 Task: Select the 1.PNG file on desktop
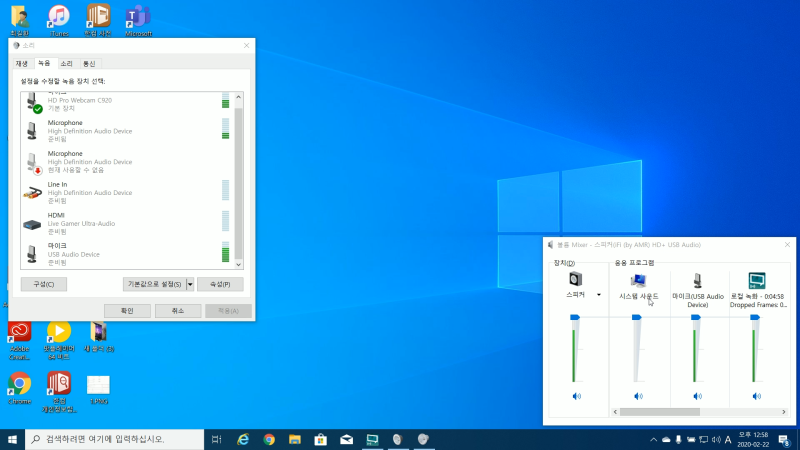[98, 390]
